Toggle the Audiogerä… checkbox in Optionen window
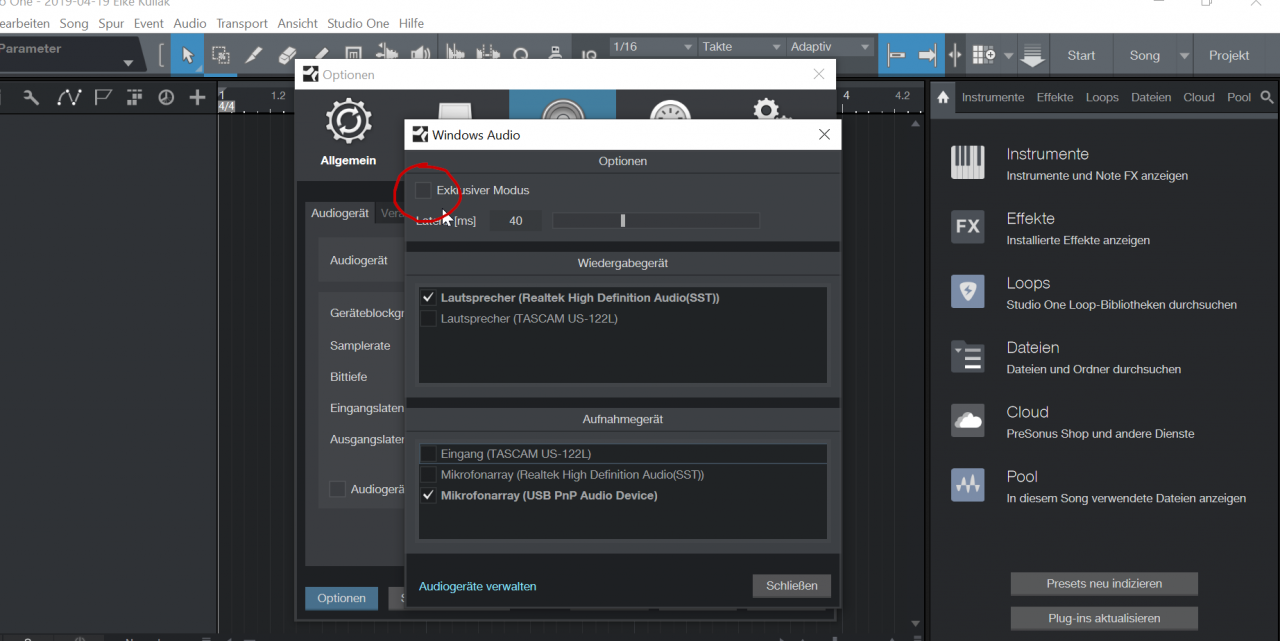Screen dimensions: 1280x641 (338, 489)
